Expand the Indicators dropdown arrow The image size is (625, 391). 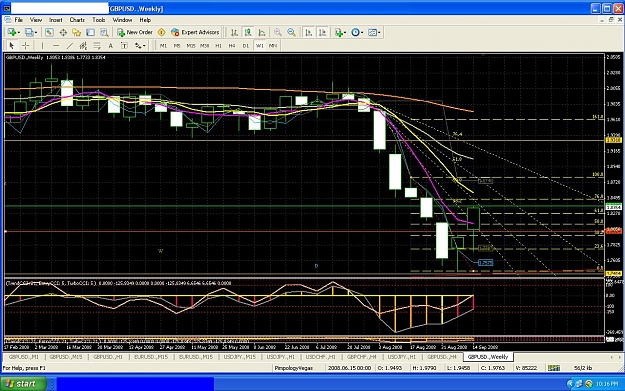[346, 32]
